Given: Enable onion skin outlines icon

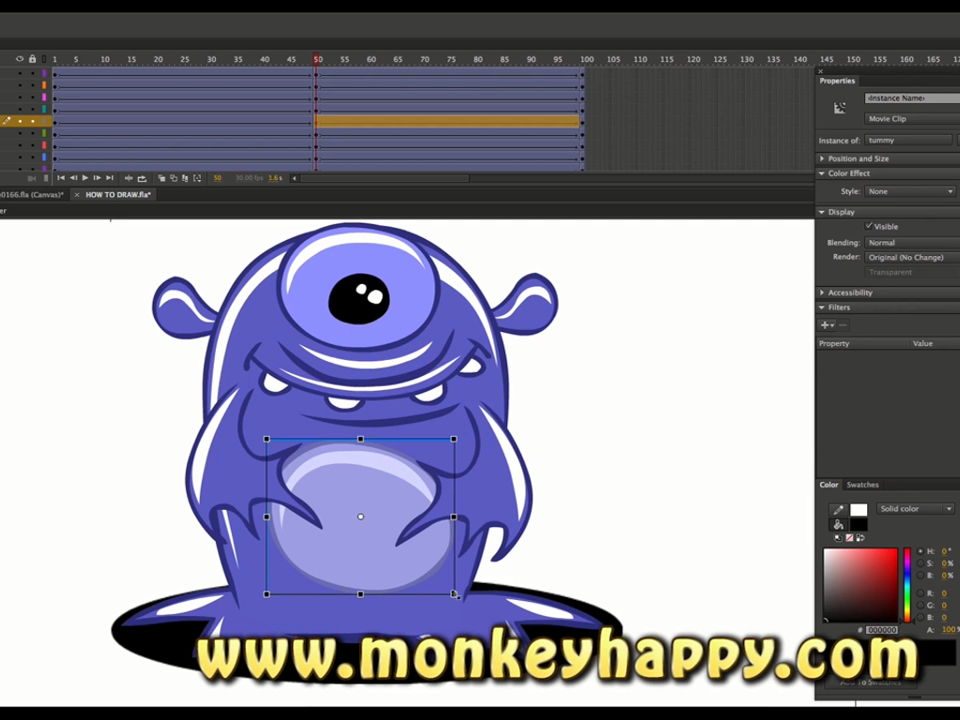Looking at the screenshot, I should (x=173, y=178).
